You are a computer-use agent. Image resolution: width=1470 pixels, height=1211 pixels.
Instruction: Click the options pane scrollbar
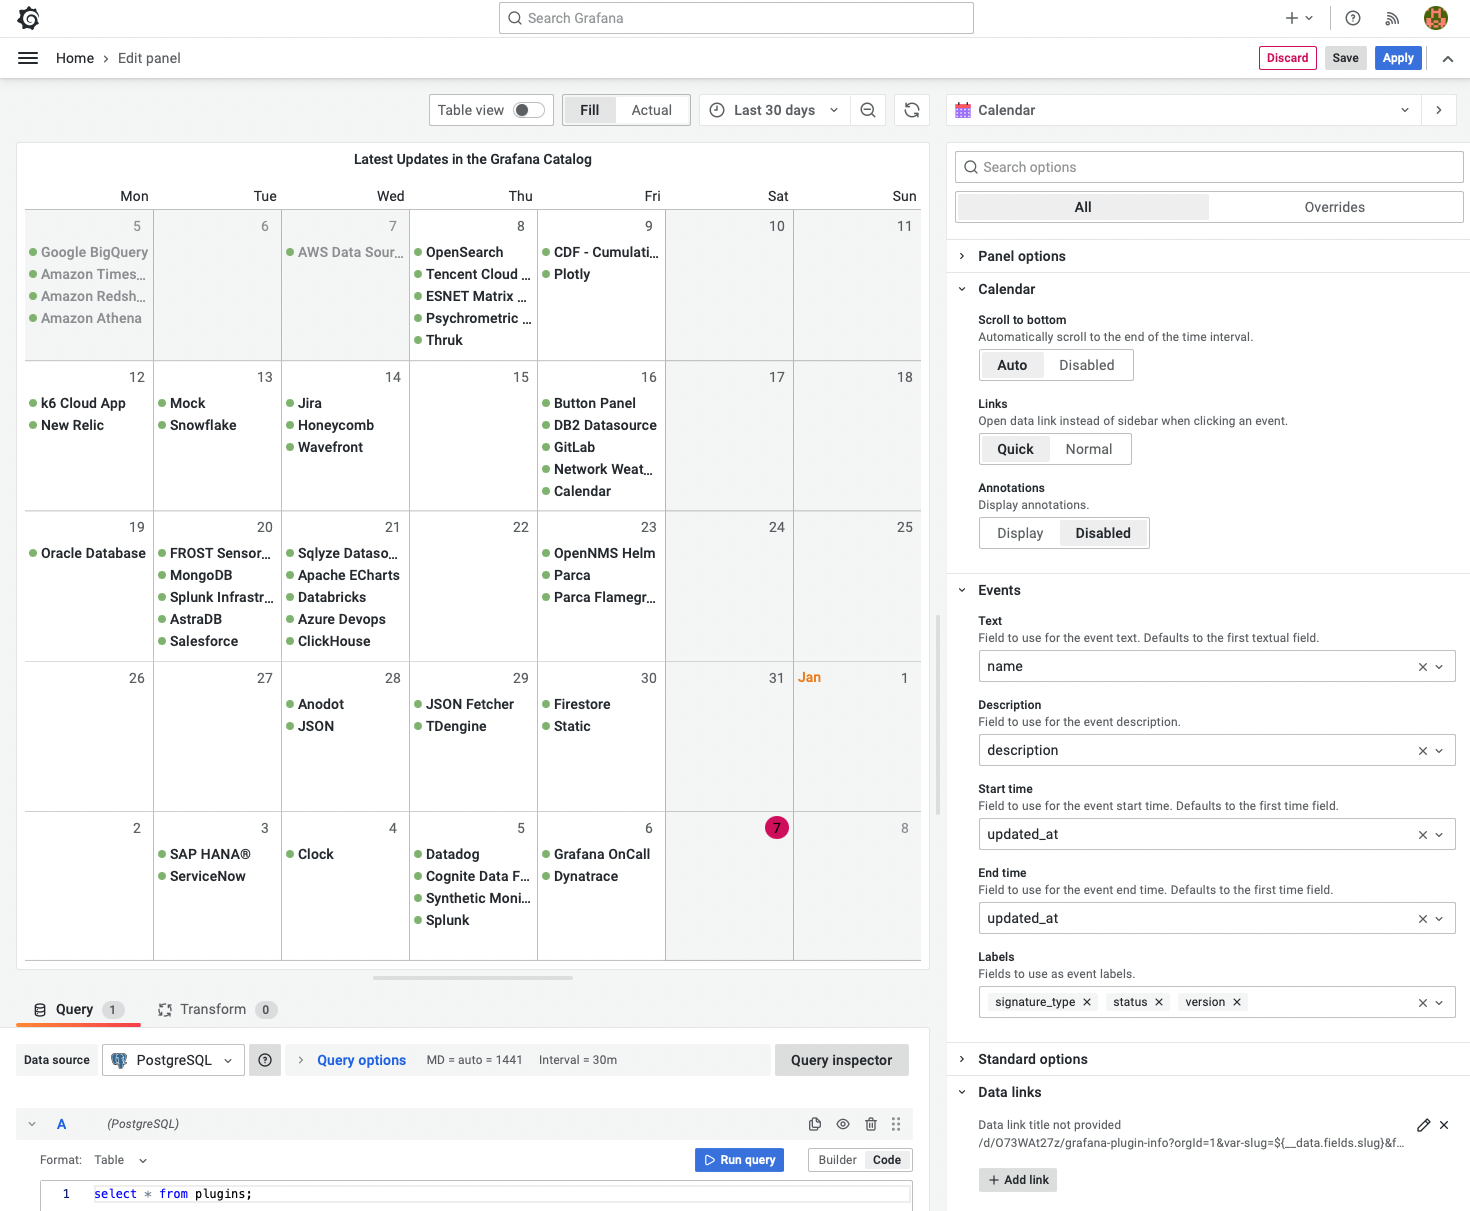938,715
